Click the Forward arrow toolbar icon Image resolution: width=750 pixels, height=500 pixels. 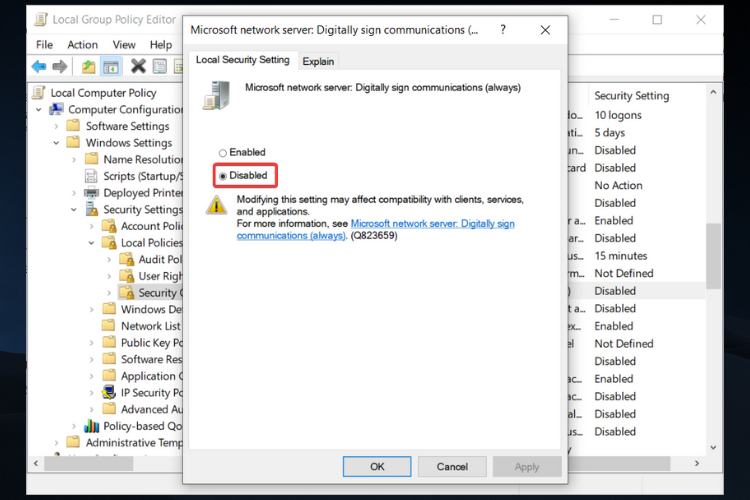coord(59,66)
